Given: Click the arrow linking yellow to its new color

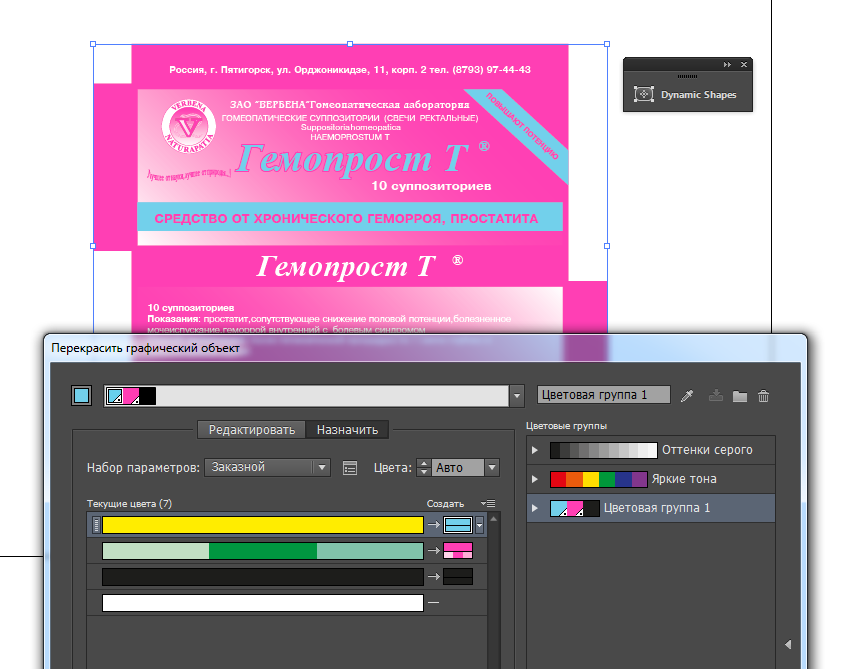Looking at the screenshot, I should pos(433,524).
